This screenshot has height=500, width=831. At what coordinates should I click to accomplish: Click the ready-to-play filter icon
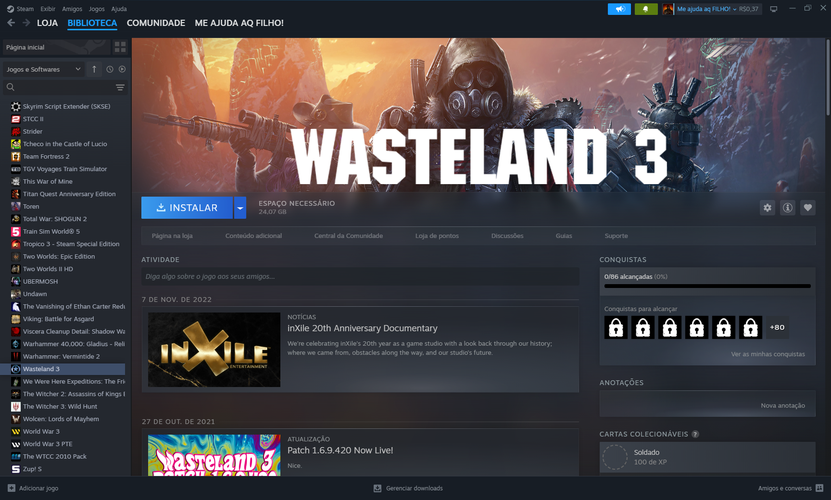coord(122,69)
